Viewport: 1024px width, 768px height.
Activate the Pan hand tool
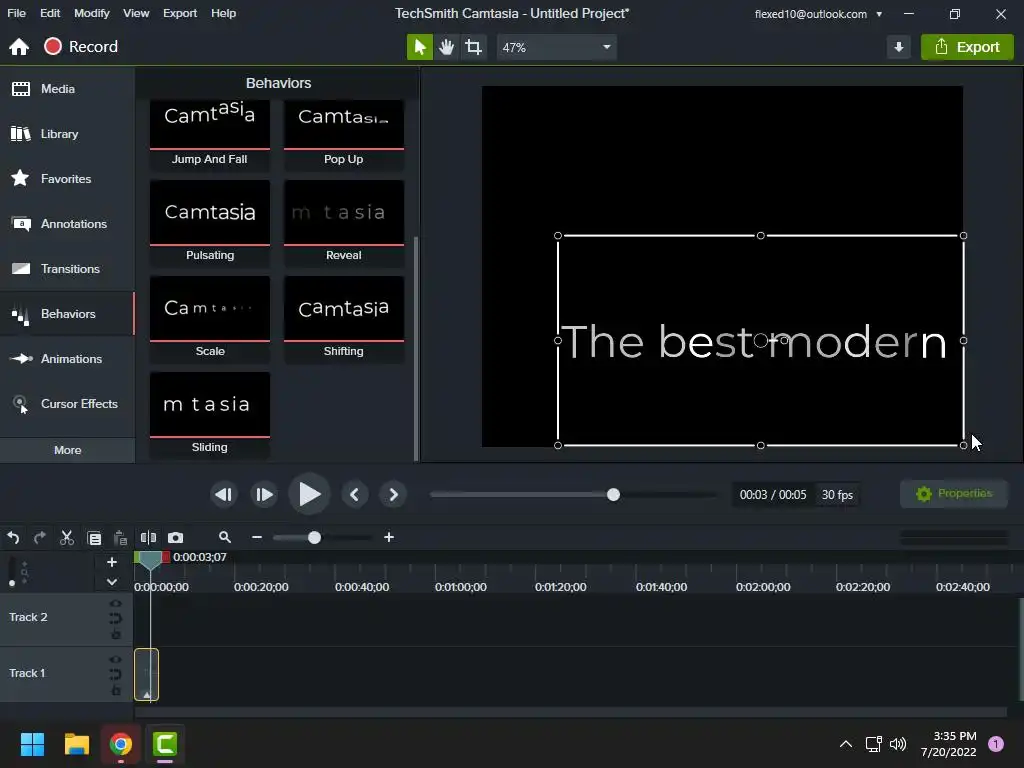[x=447, y=47]
